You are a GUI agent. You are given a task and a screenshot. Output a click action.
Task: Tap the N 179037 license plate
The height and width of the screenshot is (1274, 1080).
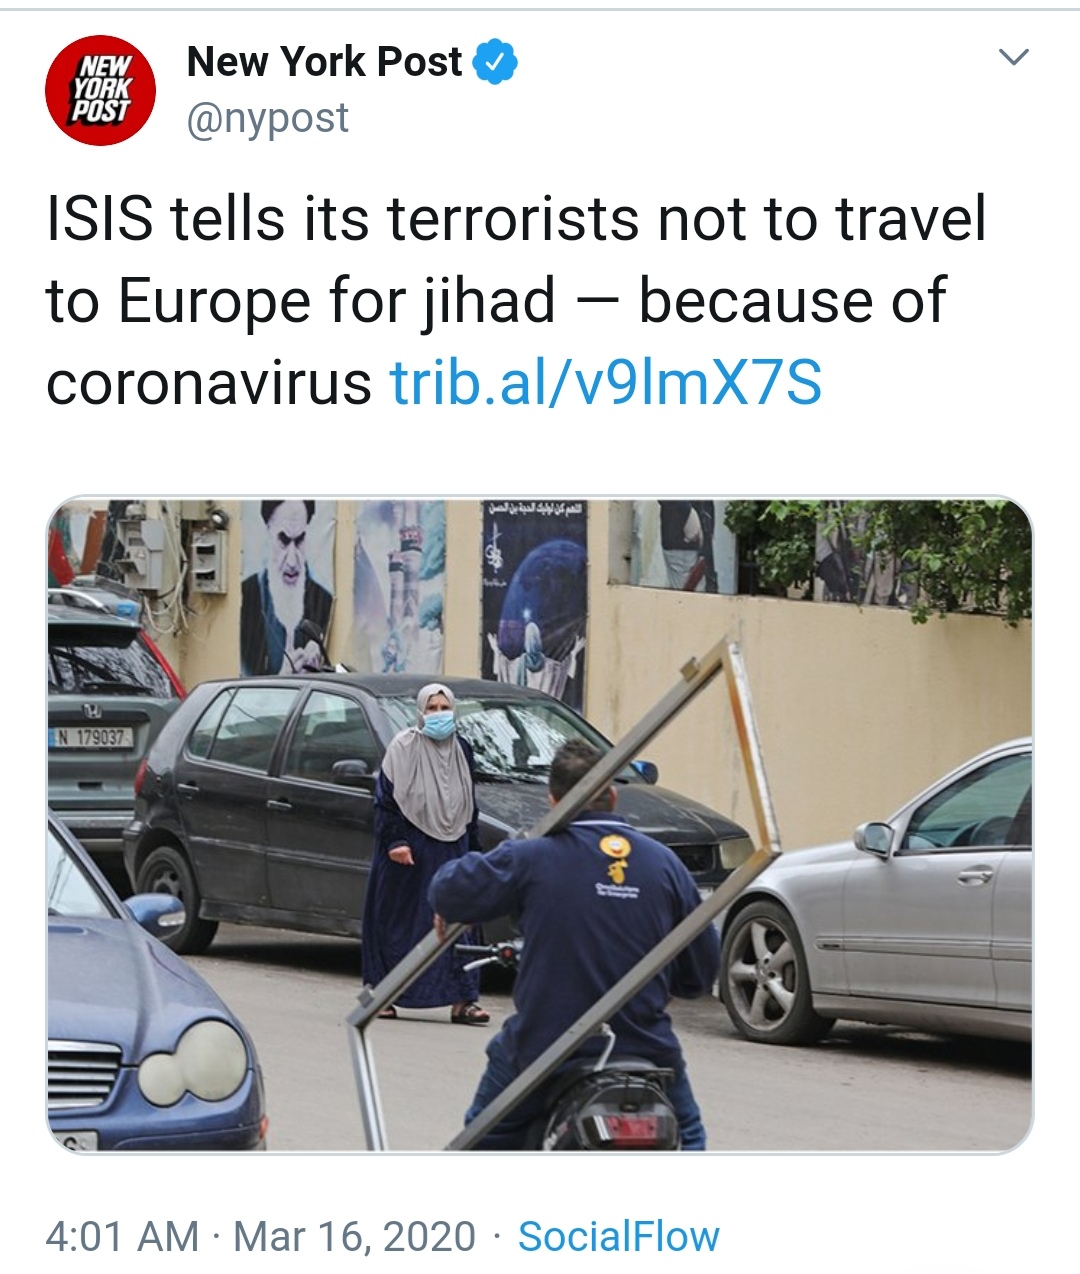click(x=91, y=738)
